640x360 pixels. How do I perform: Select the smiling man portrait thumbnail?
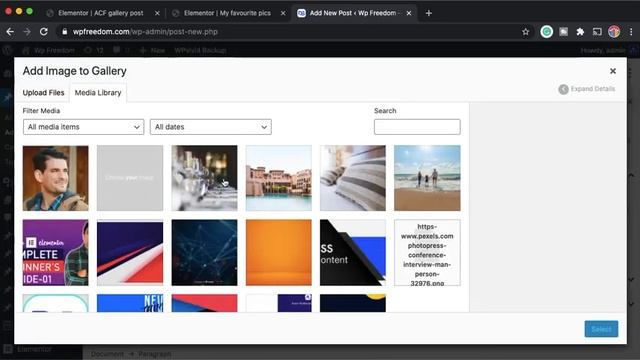(56, 178)
